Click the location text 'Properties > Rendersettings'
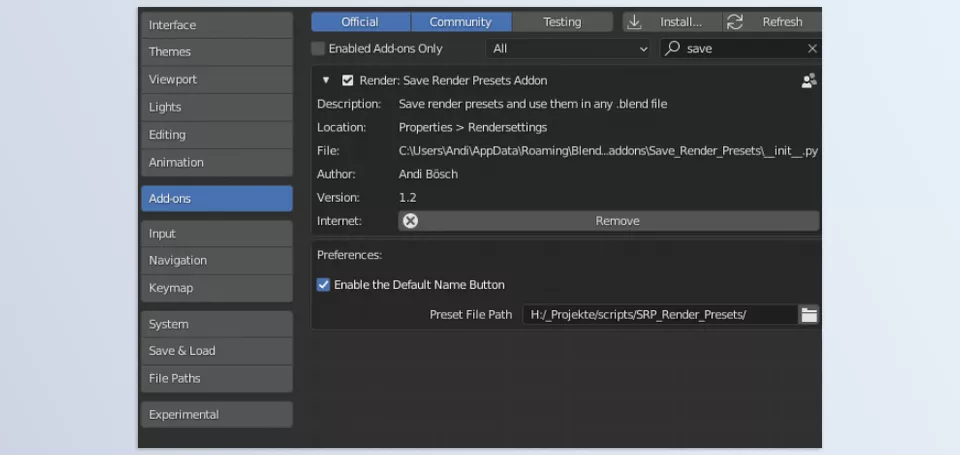The width and height of the screenshot is (960, 455). (473, 127)
